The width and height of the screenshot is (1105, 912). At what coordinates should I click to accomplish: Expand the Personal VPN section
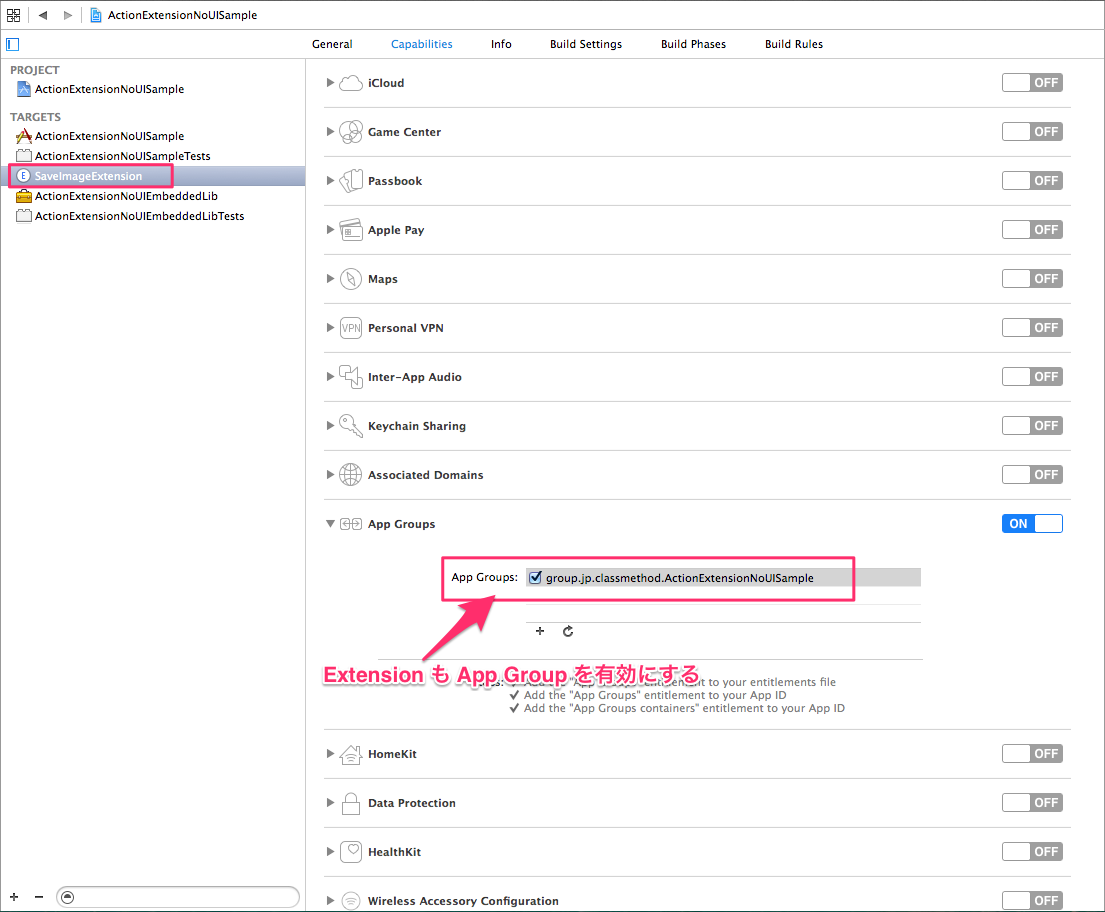pos(330,328)
